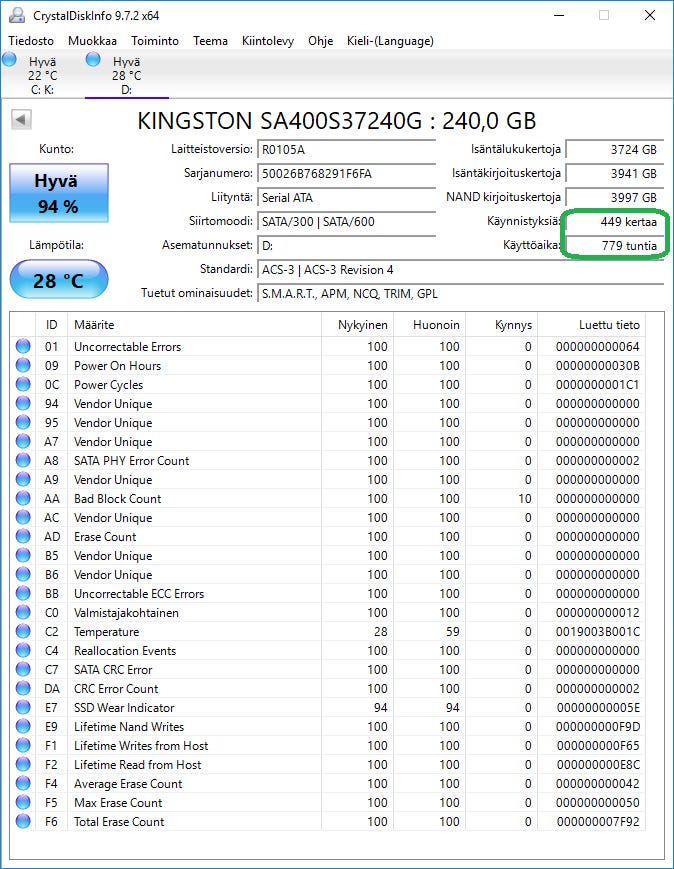This screenshot has height=869, width=674.
Task: Click the Käyttöaika 779 tuntia value box
Action: click(612, 246)
